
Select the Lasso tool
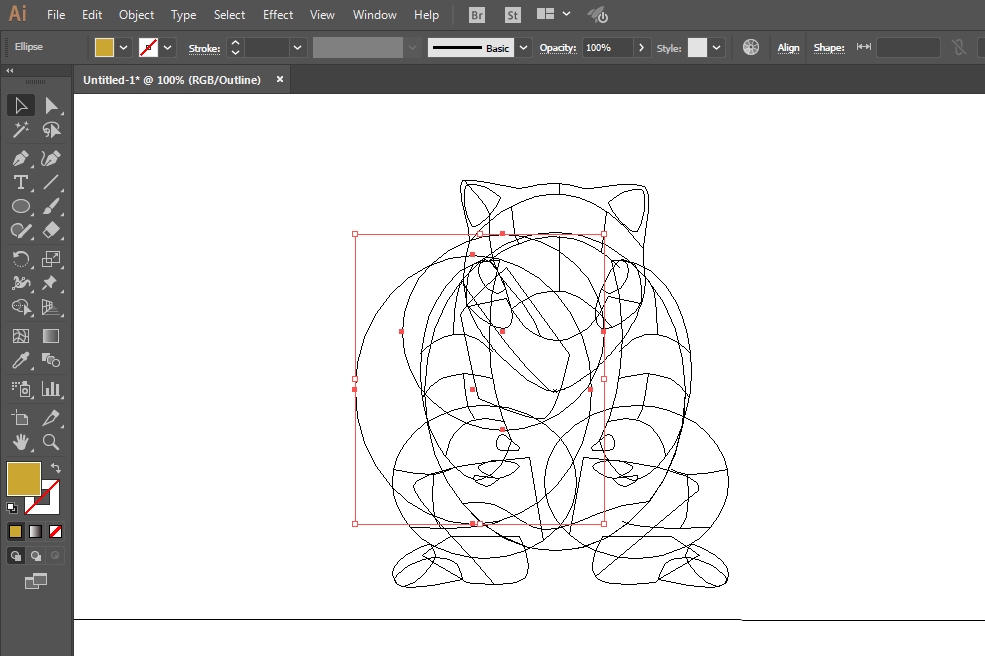coord(51,129)
